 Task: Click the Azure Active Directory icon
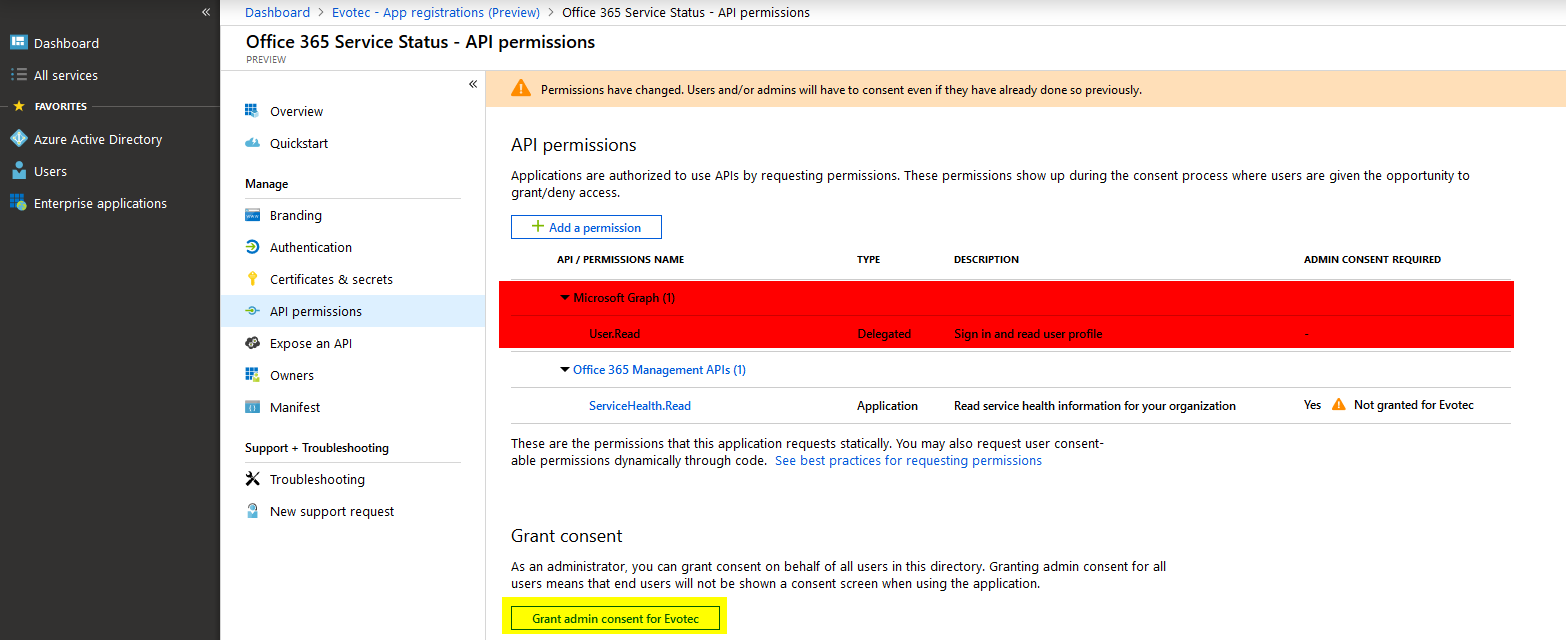18,139
